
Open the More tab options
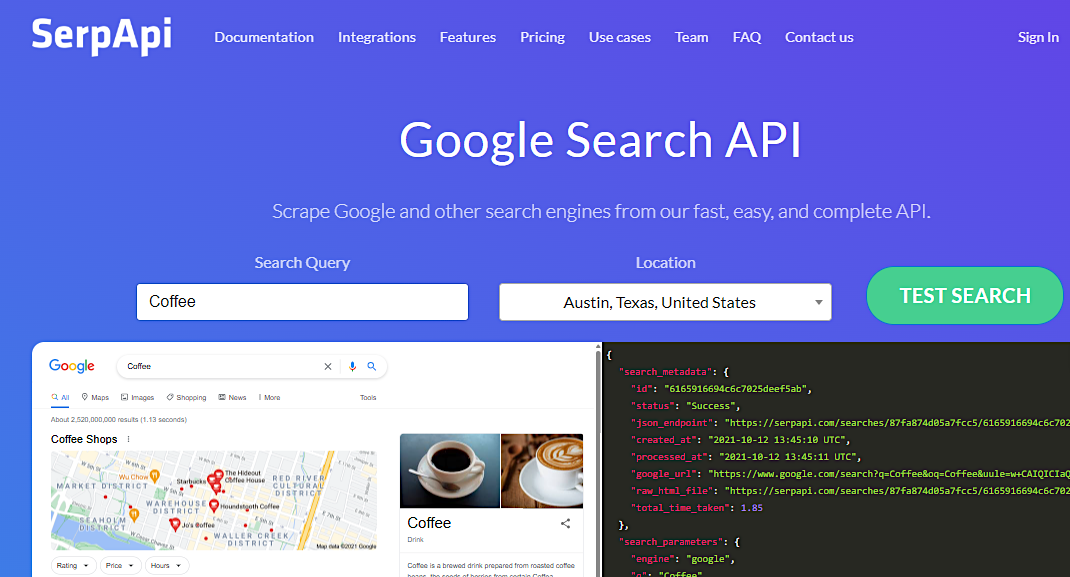[x=269, y=397]
